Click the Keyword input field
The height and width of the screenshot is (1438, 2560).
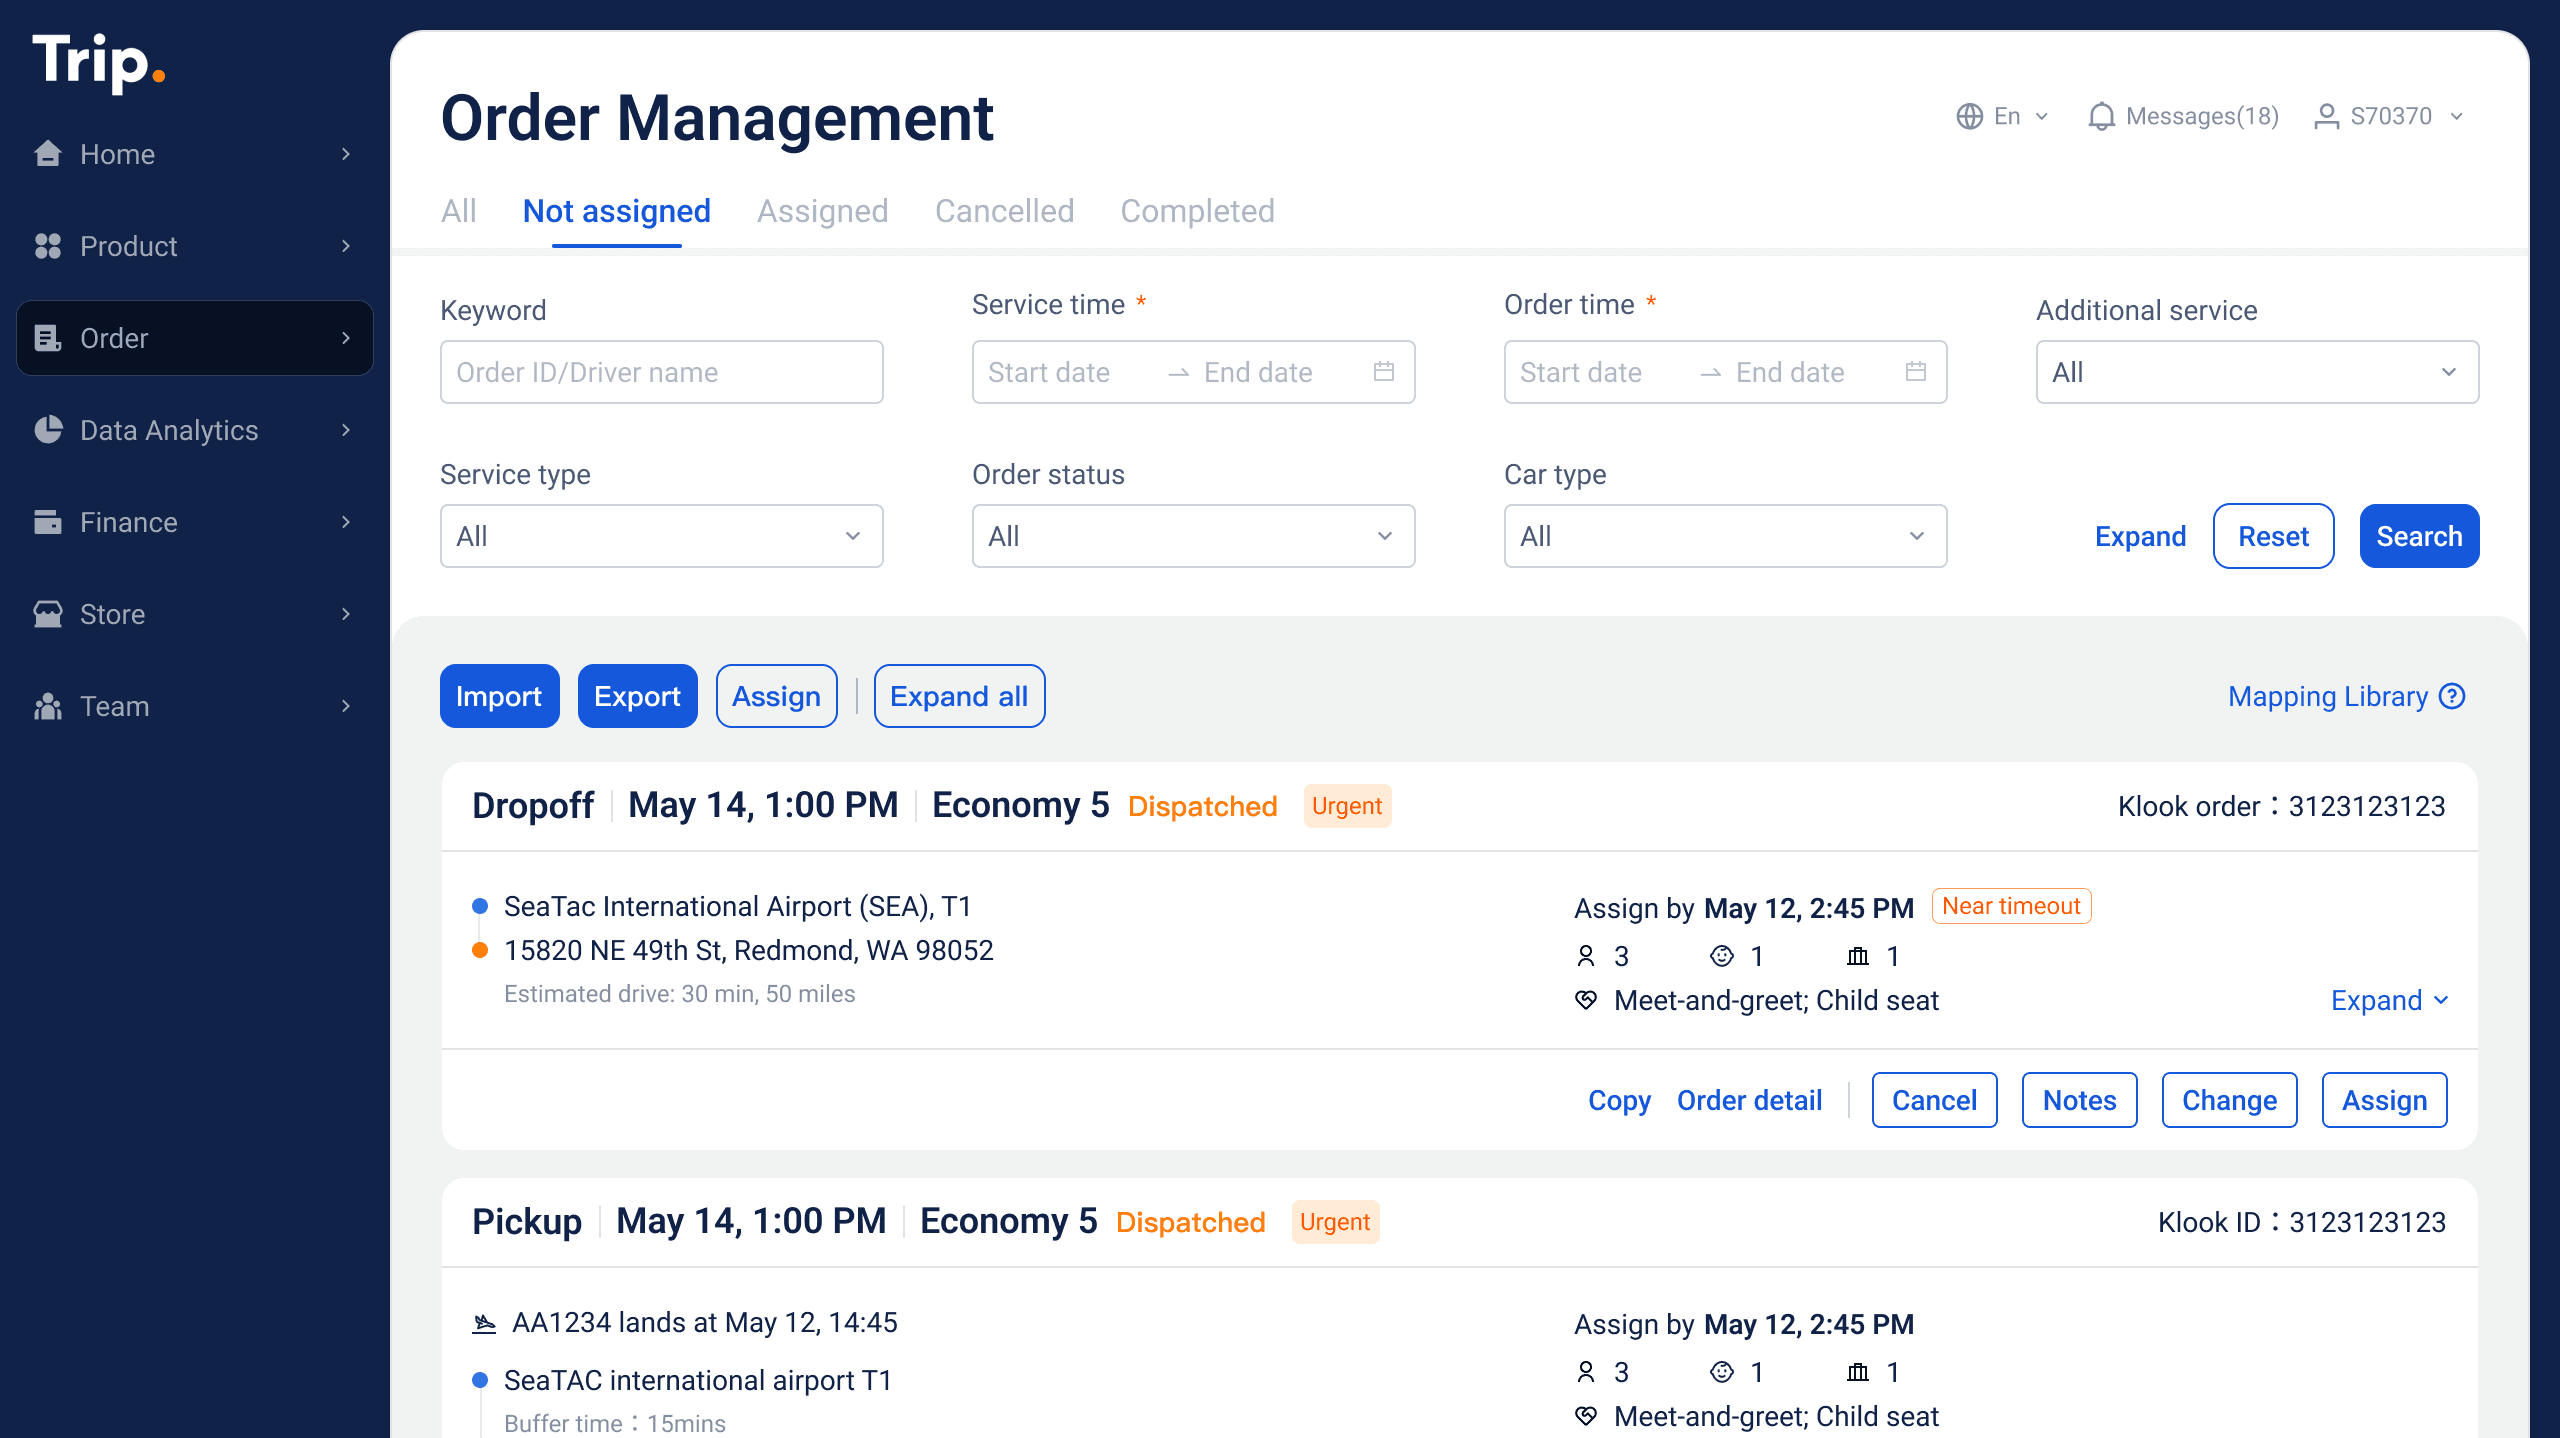coord(661,372)
